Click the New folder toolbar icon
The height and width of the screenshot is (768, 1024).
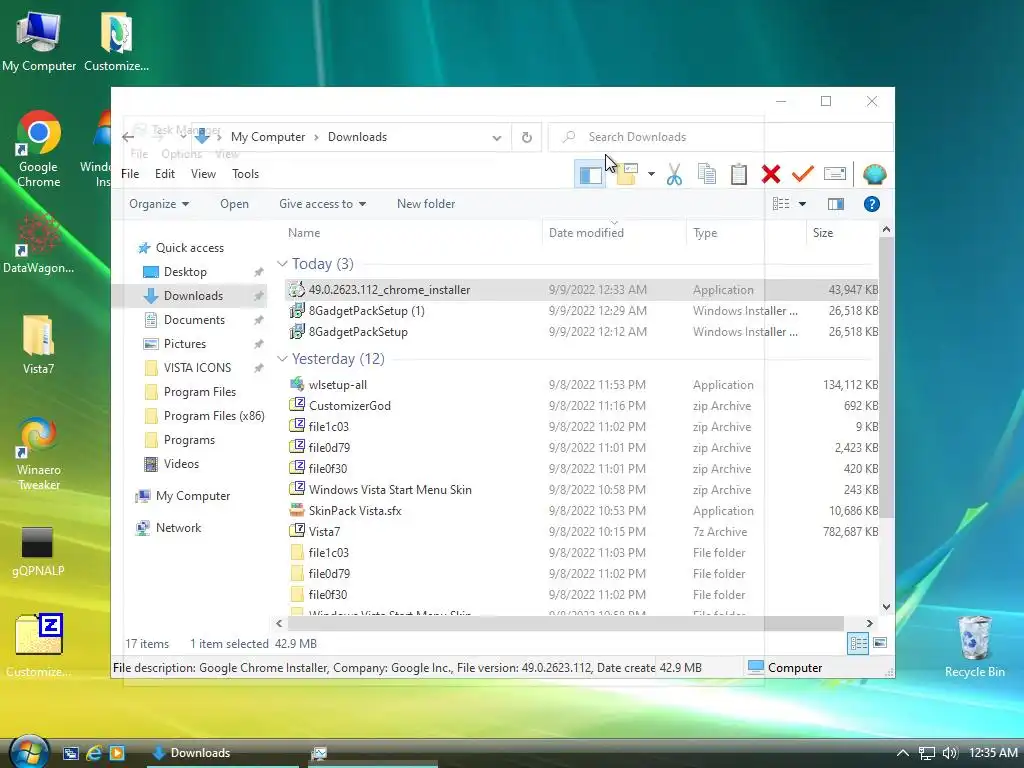pos(627,174)
